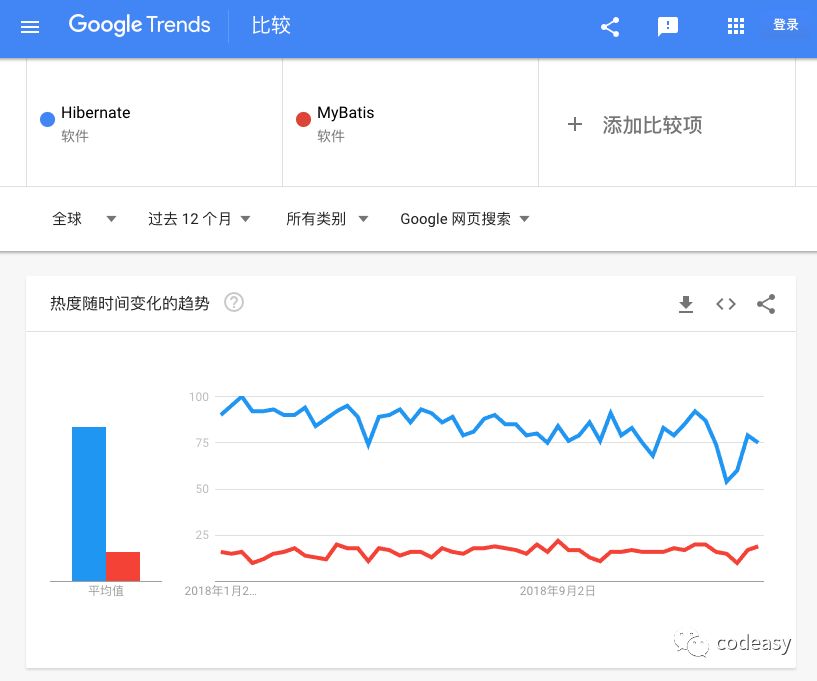Viewport: 817px width, 681px height.
Task: Share the trends chart via its share icon
Action: (x=766, y=303)
